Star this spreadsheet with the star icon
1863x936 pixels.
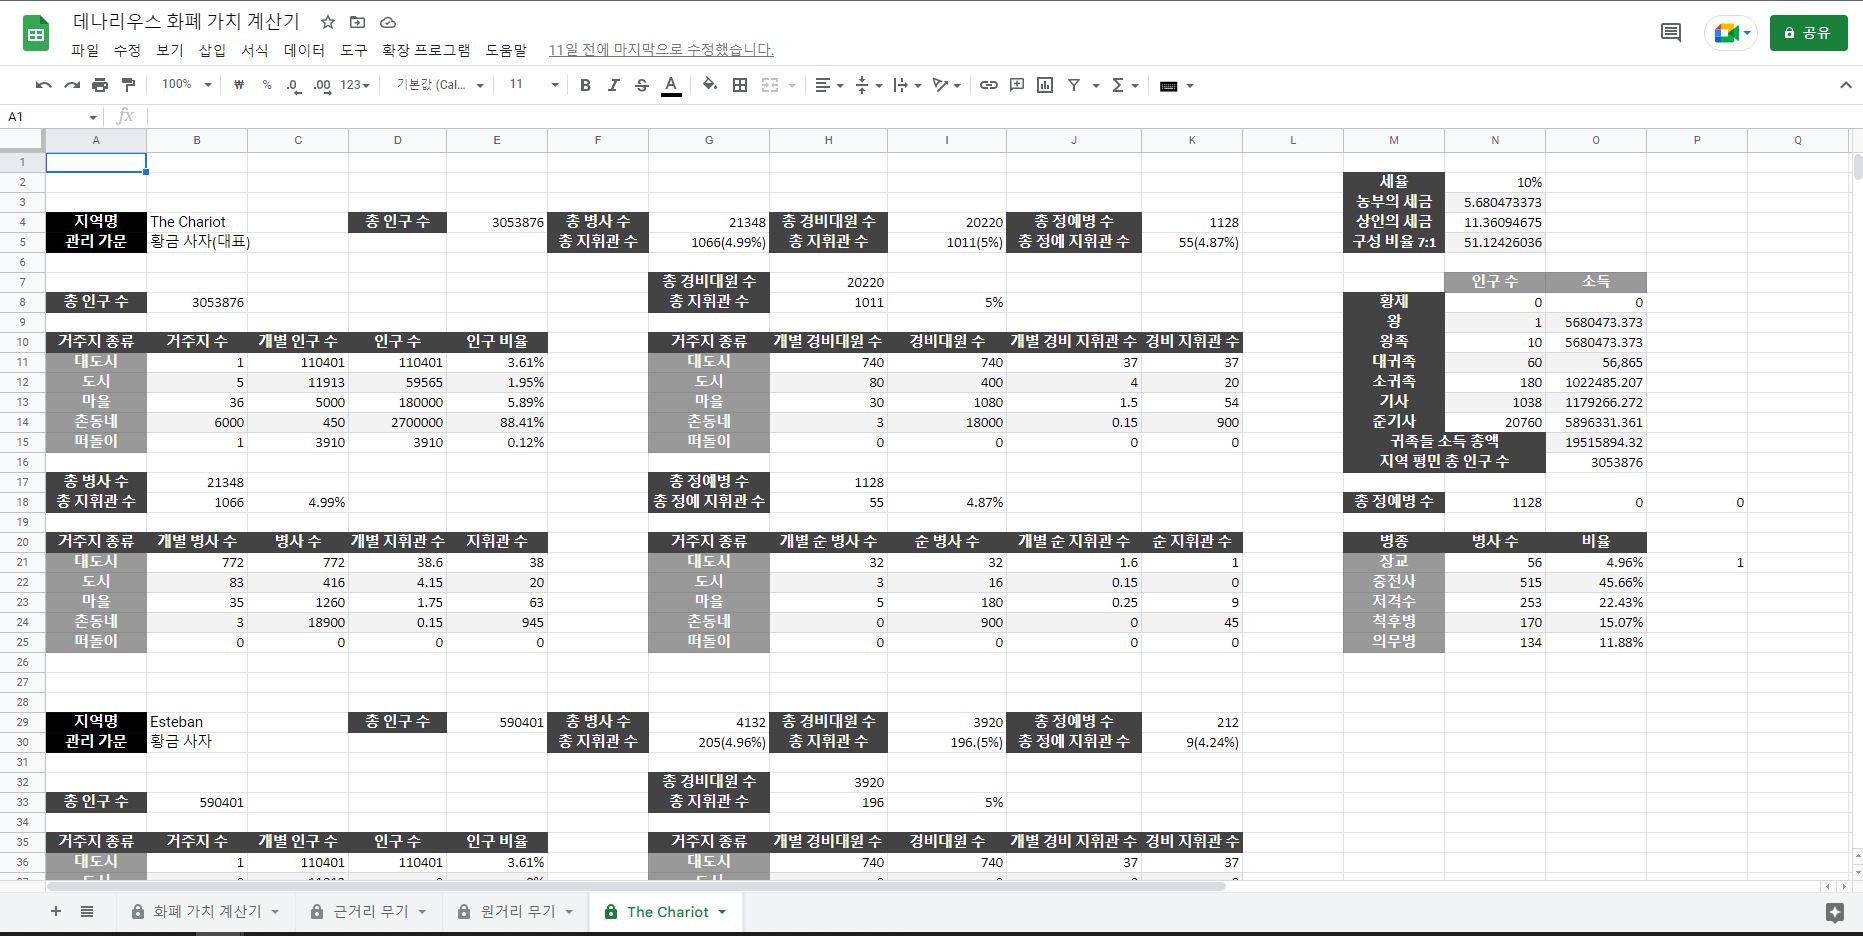tap(328, 22)
